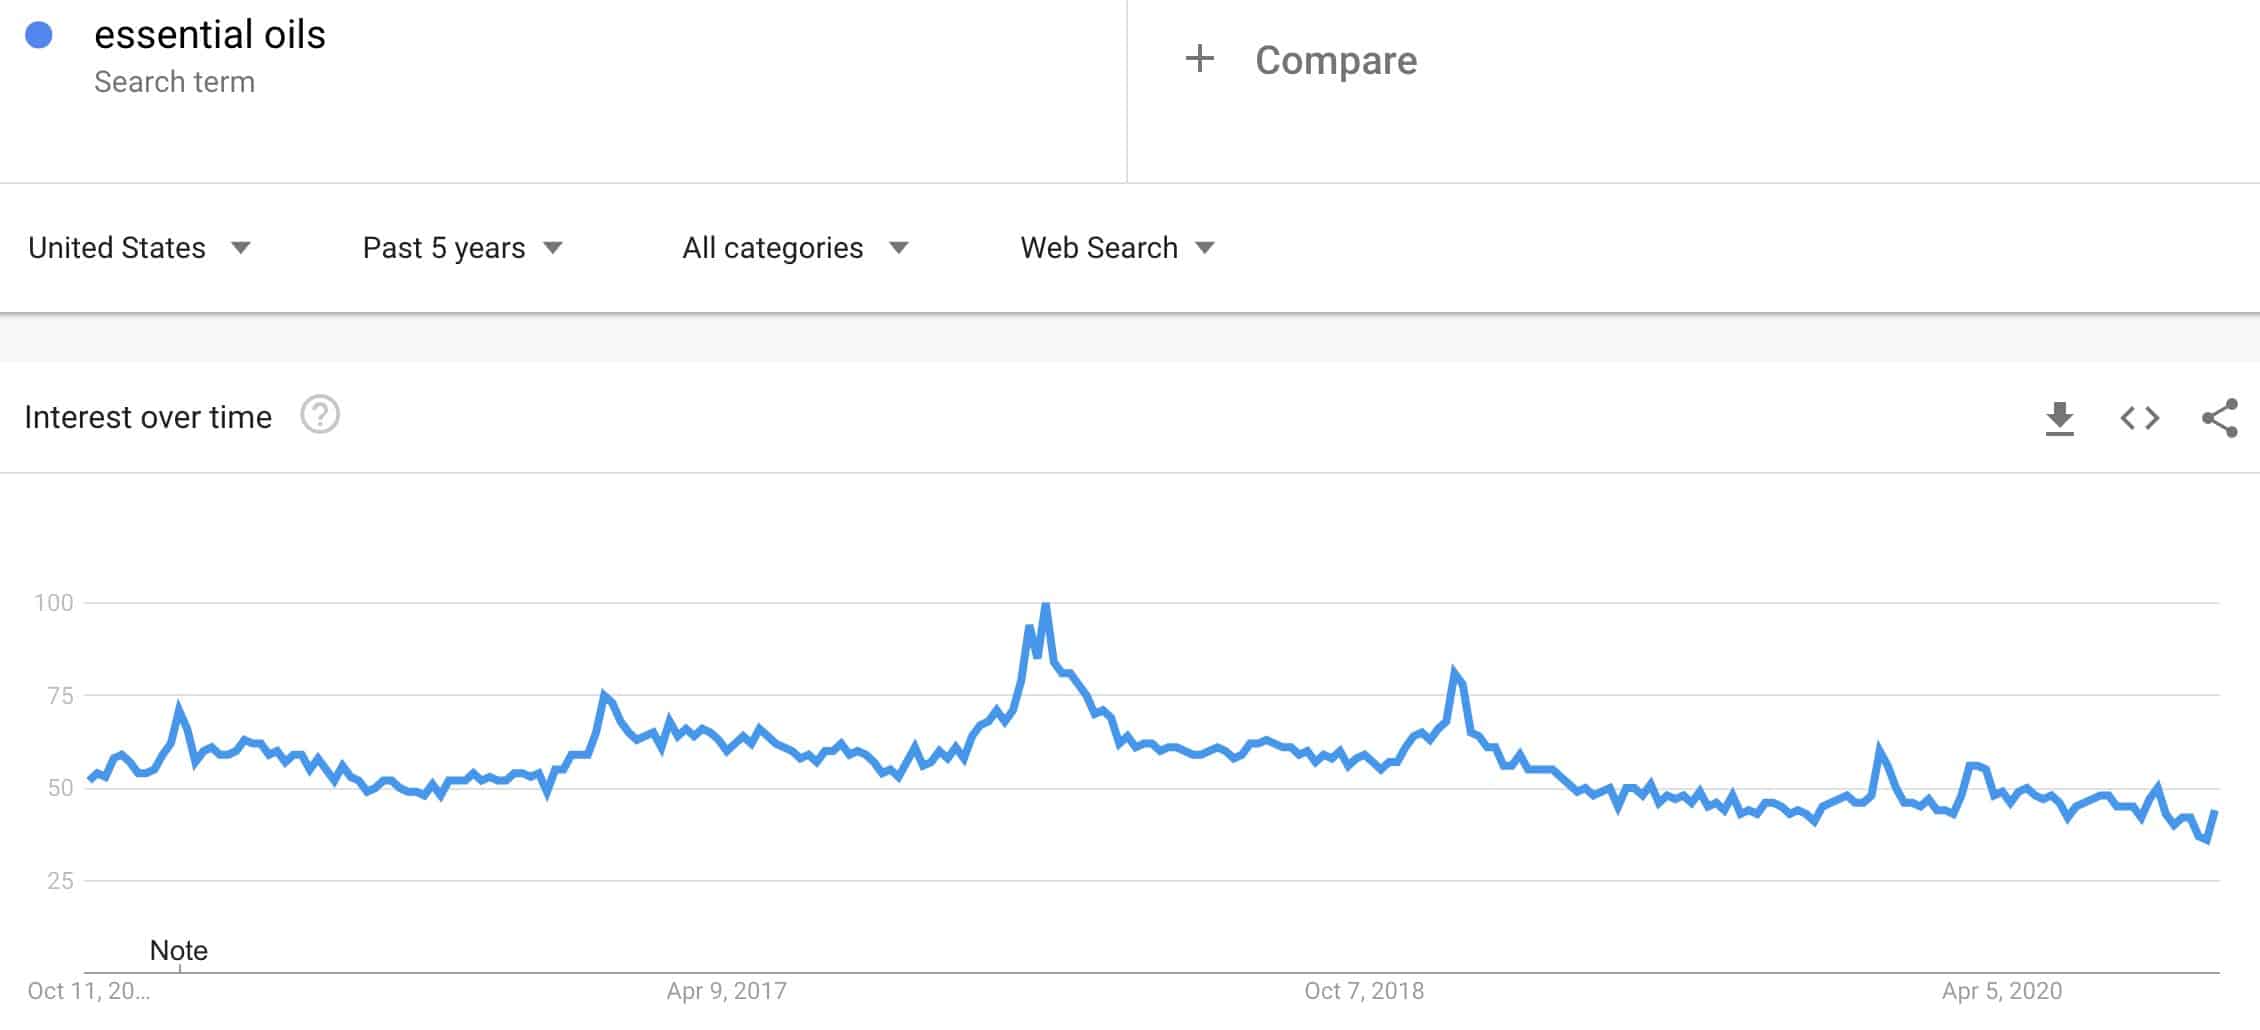Share the interest over time chart
The width and height of the screenshot is (2260, 1030).
(x=2219, y=418)
